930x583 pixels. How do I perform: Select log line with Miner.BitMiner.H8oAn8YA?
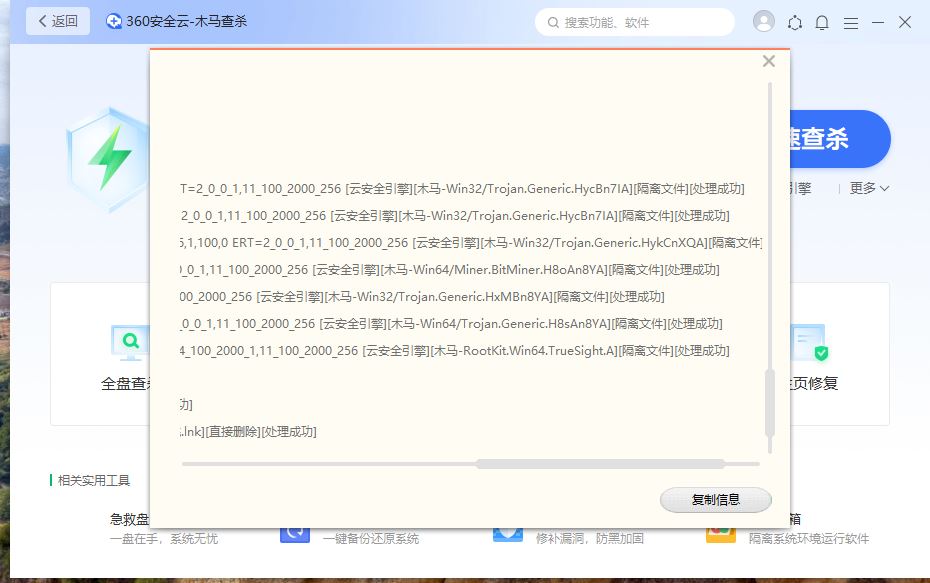tap(450, 270)
